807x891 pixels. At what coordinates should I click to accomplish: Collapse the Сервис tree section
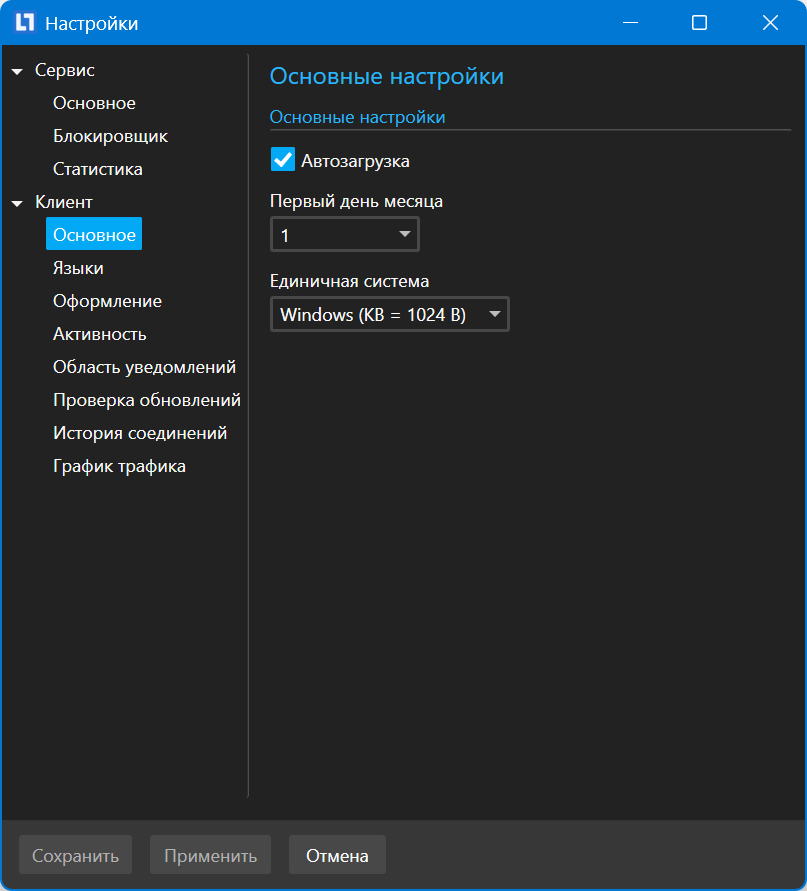17,71
